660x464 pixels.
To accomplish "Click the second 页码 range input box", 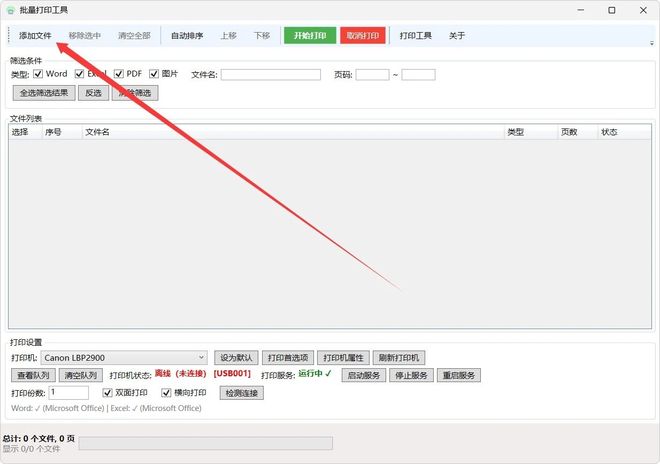I will pos(418,75).
